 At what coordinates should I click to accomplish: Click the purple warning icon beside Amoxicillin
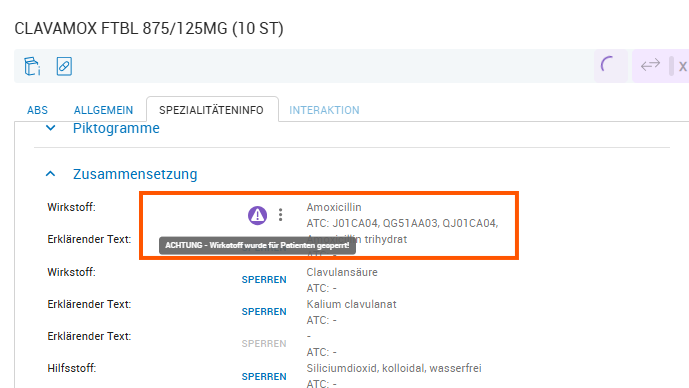coord(257,215)
